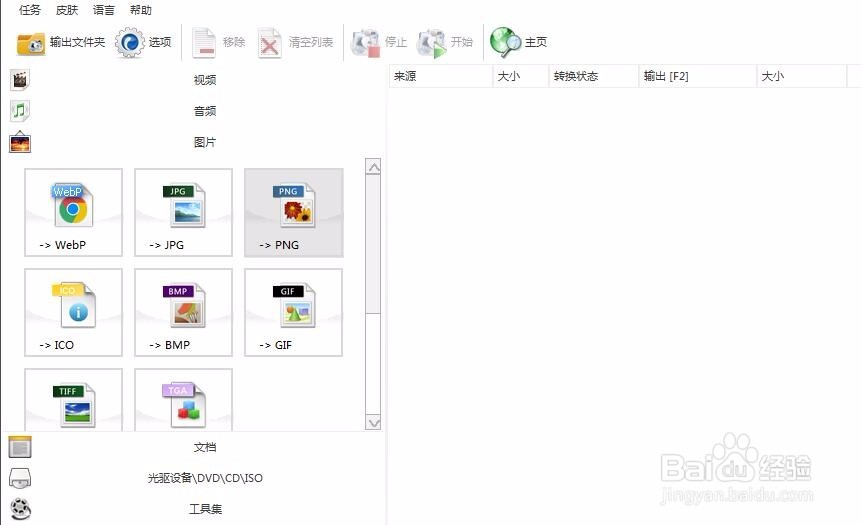
Task: Click the '-> BMP' label
Action: coord(170,345)
